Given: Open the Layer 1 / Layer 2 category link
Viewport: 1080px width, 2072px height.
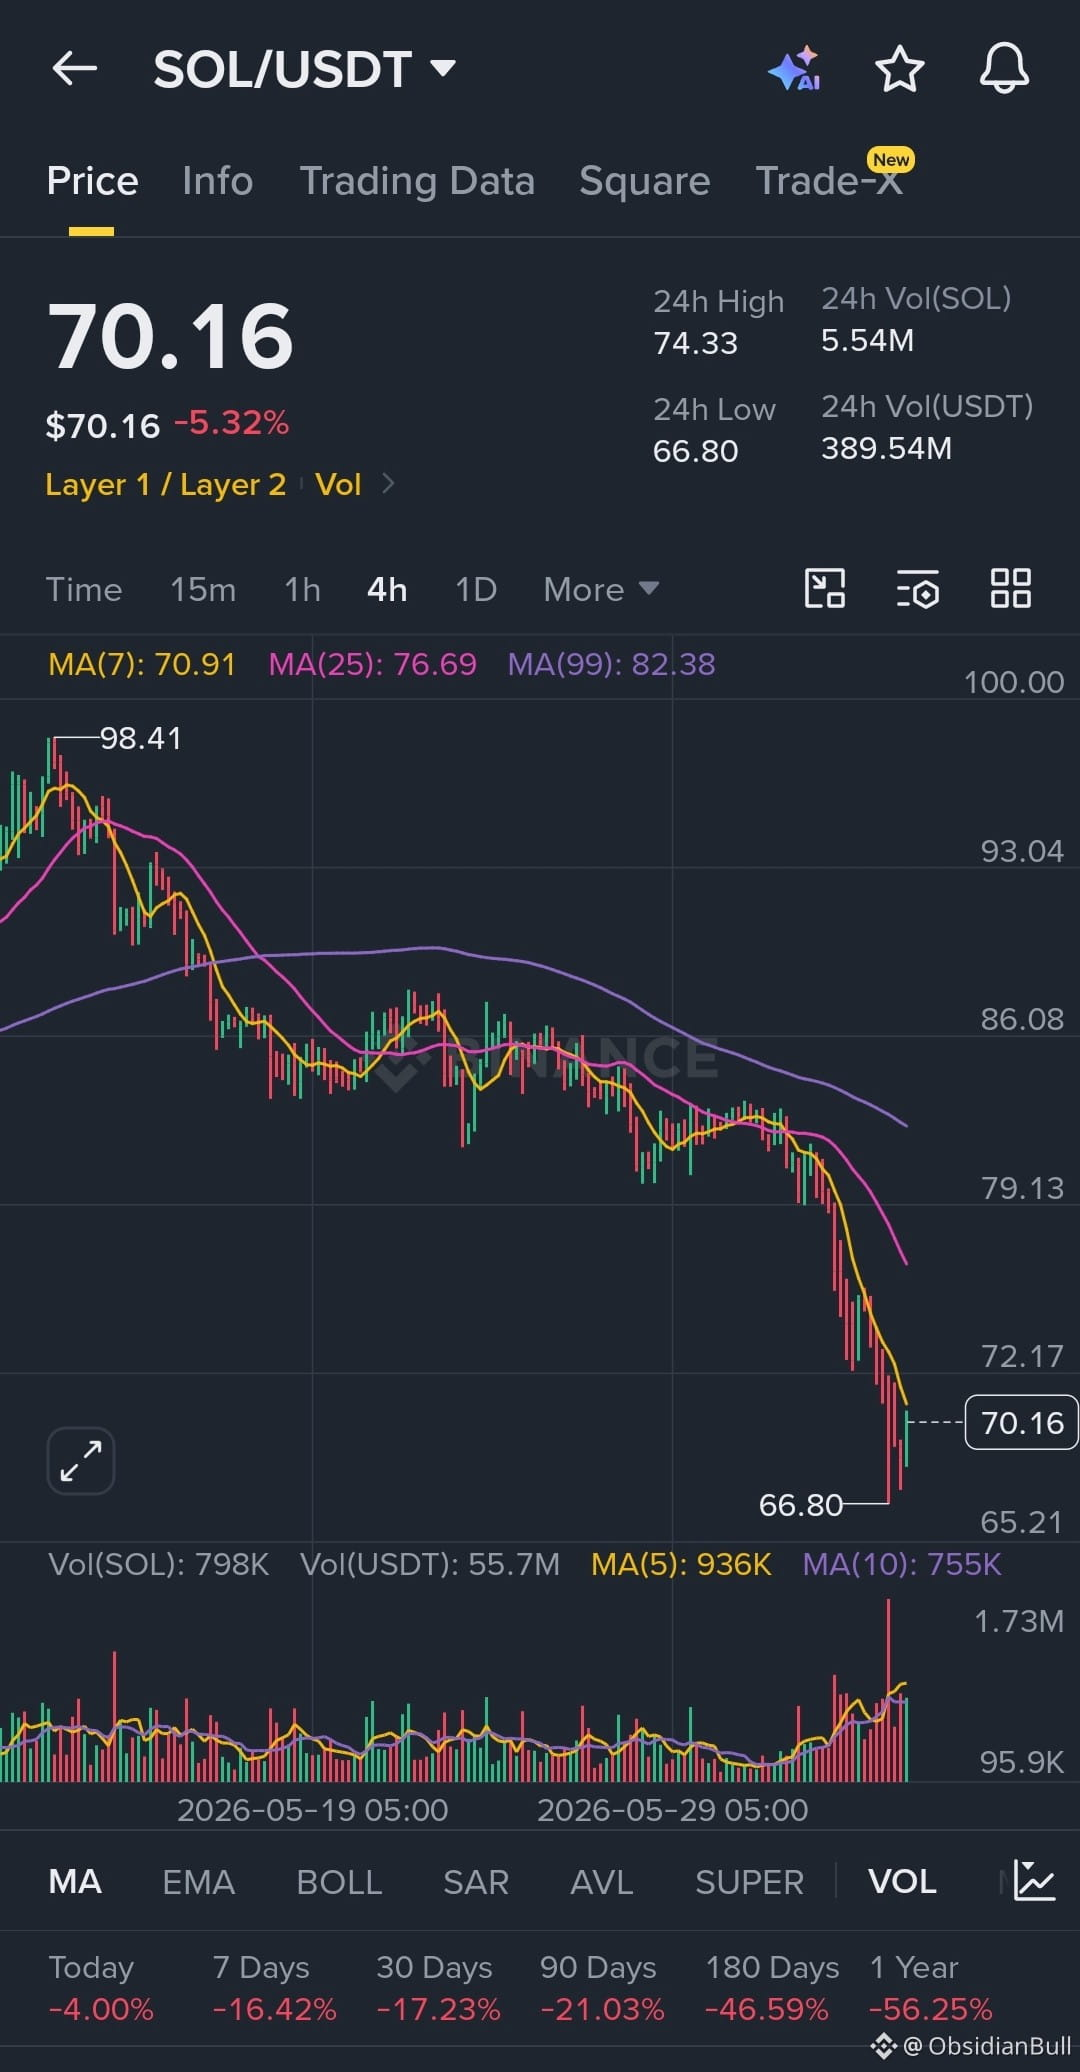Looking at the screenshot, I should point(166,484).
